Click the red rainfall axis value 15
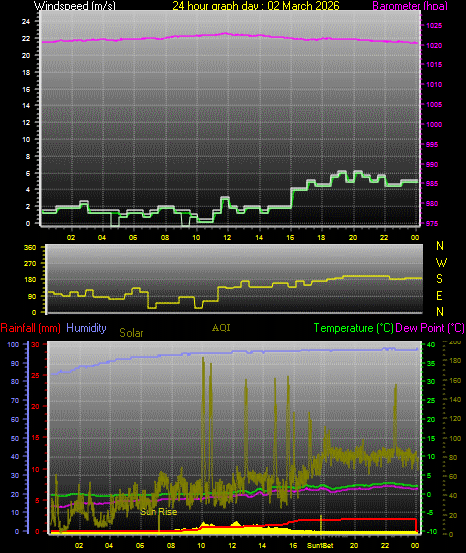466x553 pixels. tap(35, 437)
